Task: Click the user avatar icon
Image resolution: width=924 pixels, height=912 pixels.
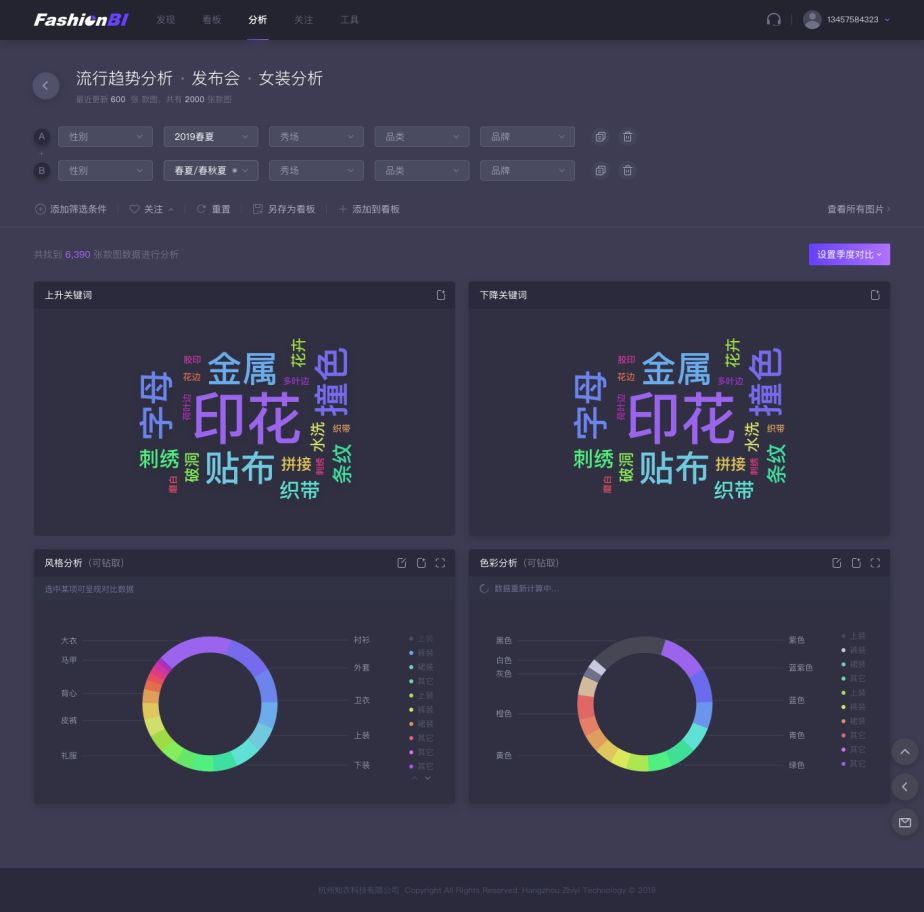Action: (x=812, y=19)
